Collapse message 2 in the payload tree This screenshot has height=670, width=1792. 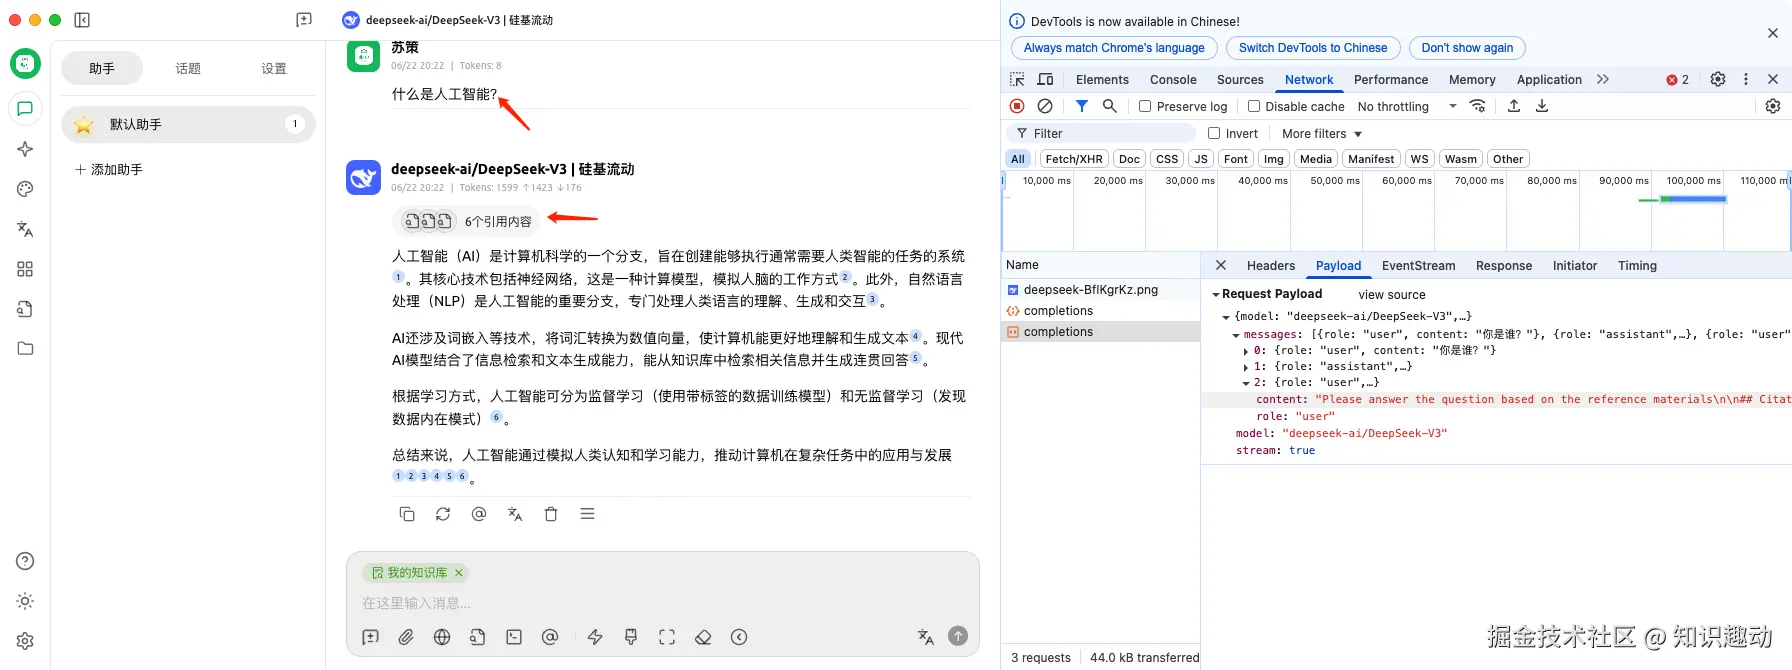(1246, 383)
